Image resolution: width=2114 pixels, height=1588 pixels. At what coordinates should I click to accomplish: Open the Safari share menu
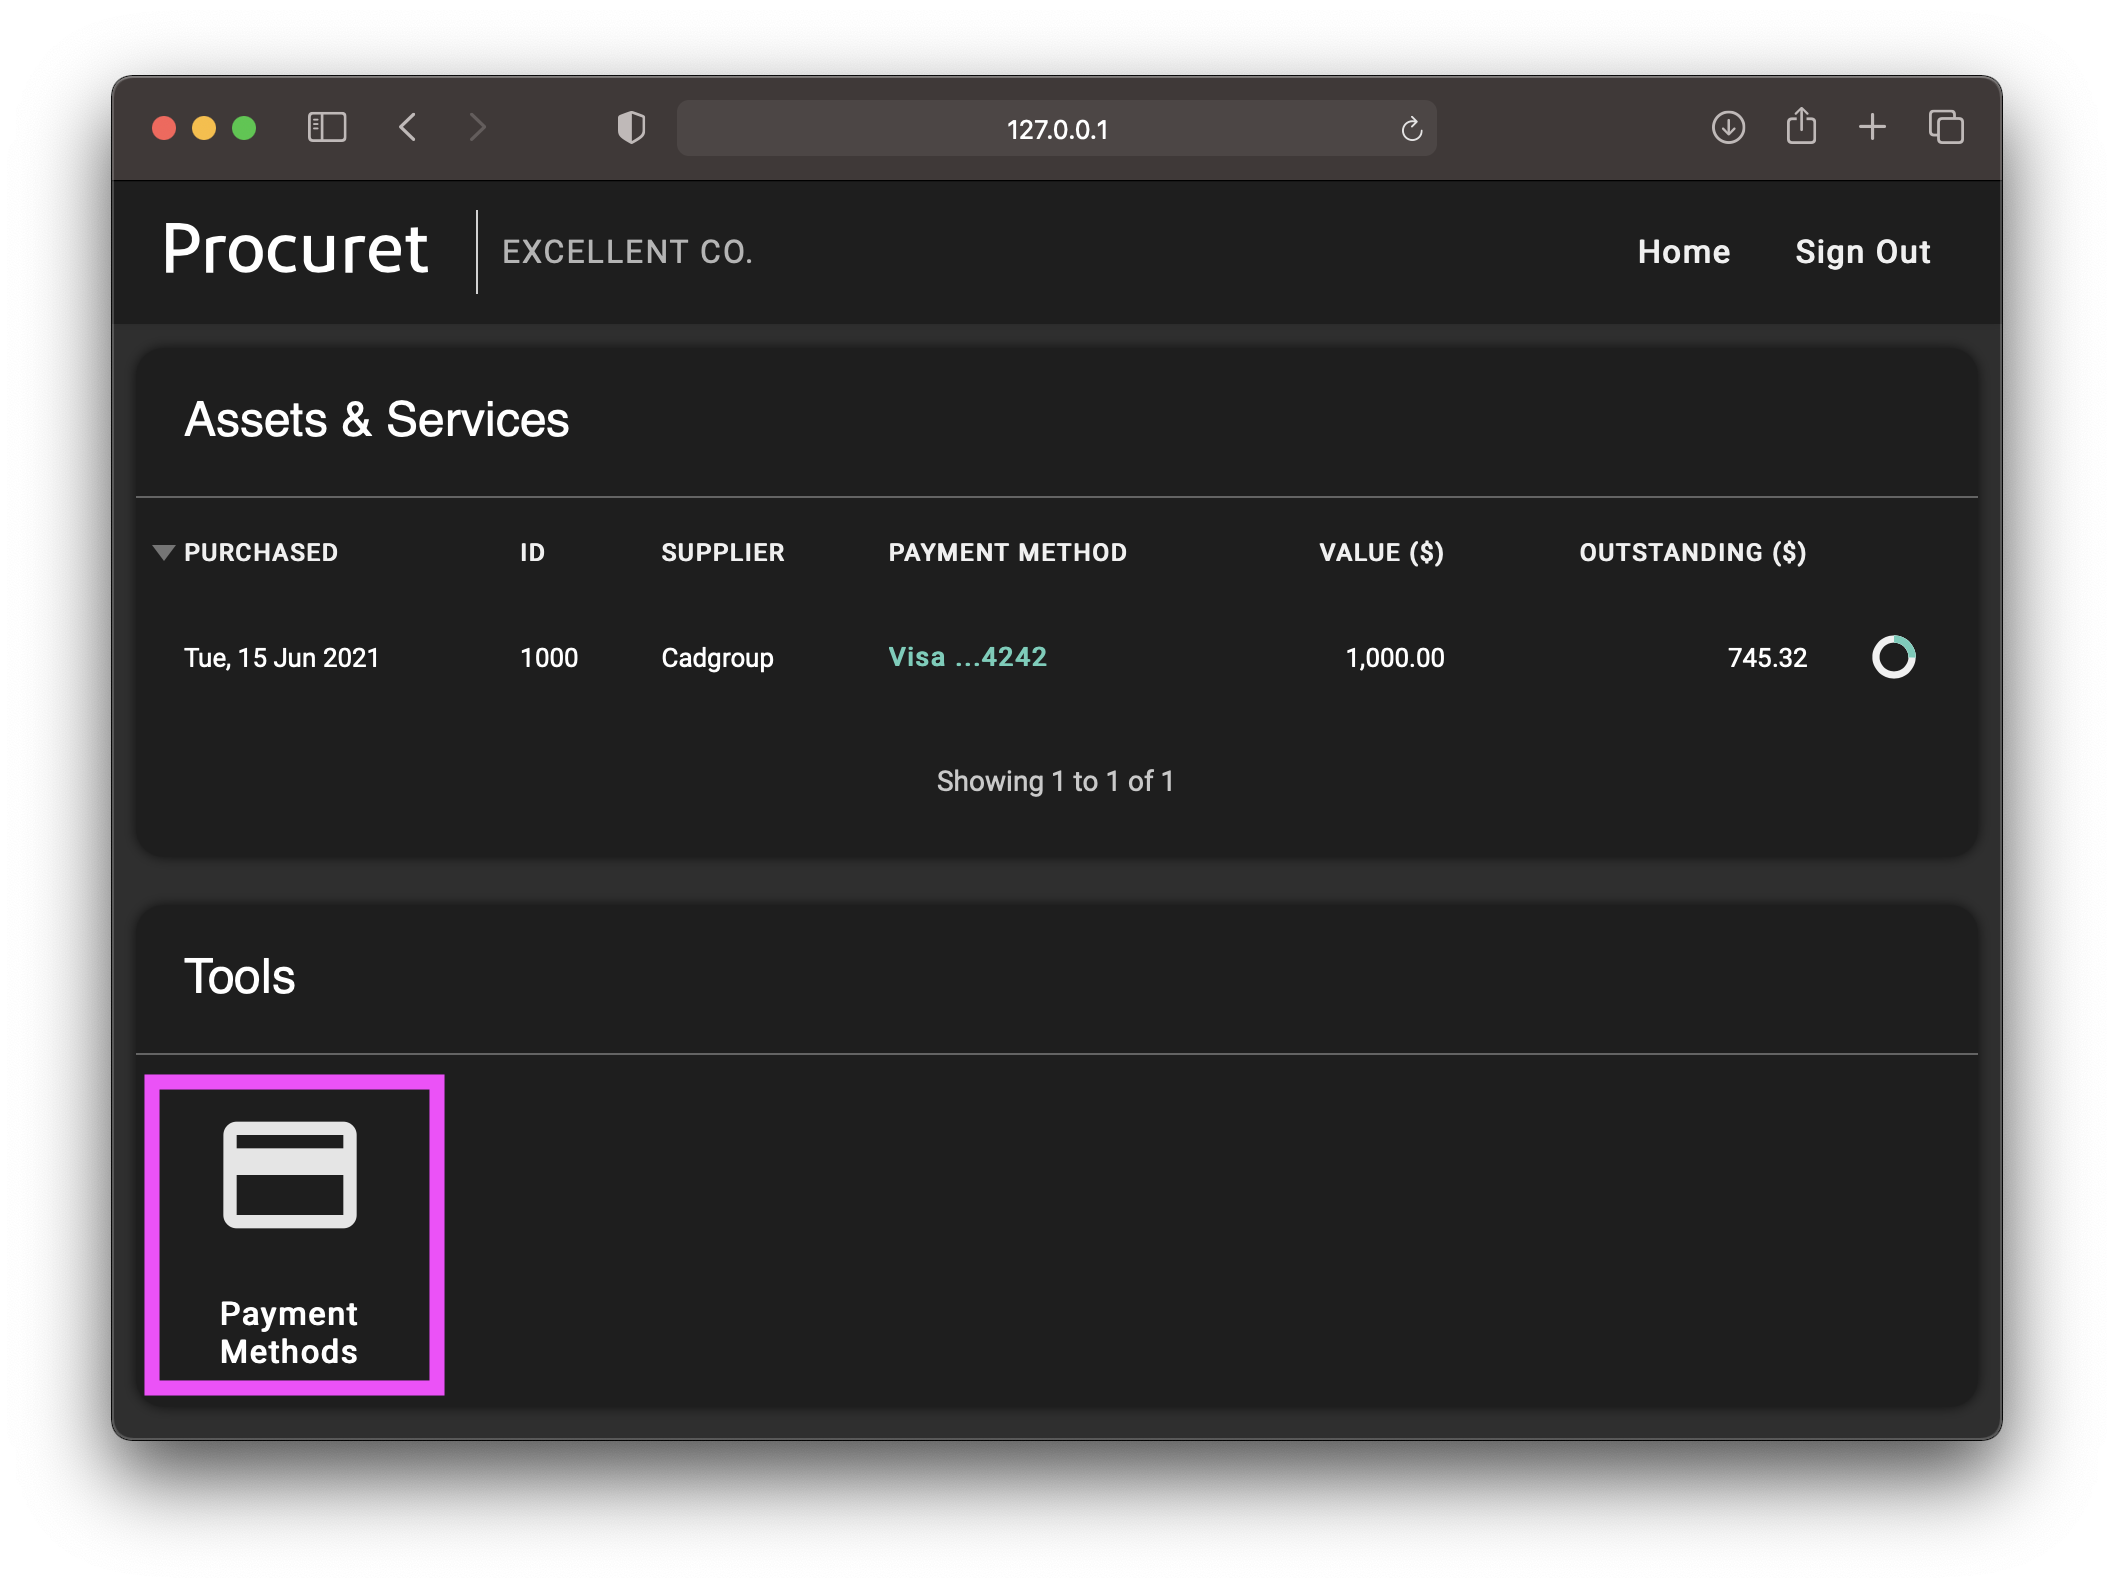[1801, 126]
